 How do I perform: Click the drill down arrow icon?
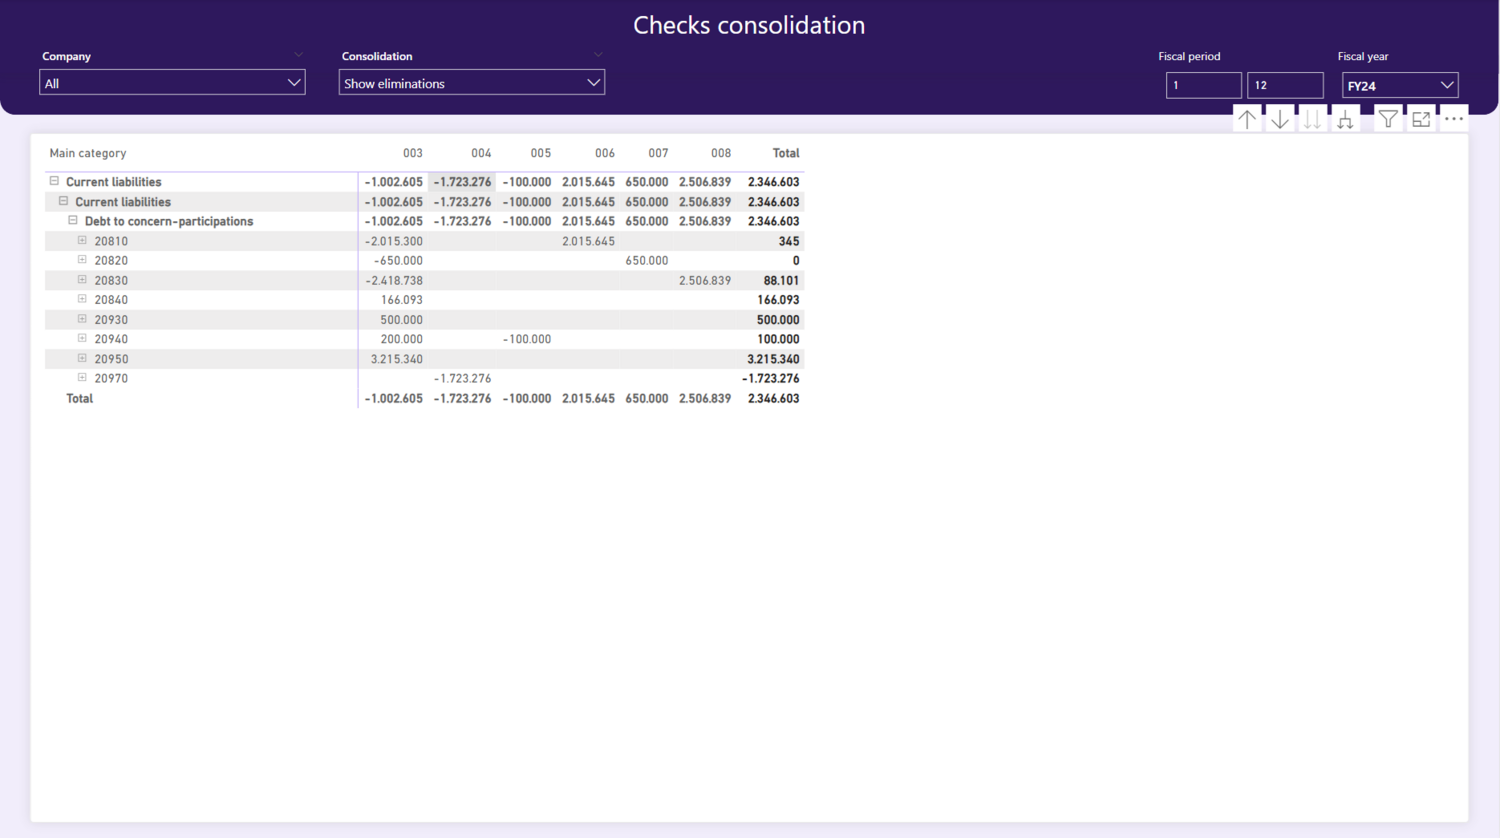[1280, 119]
